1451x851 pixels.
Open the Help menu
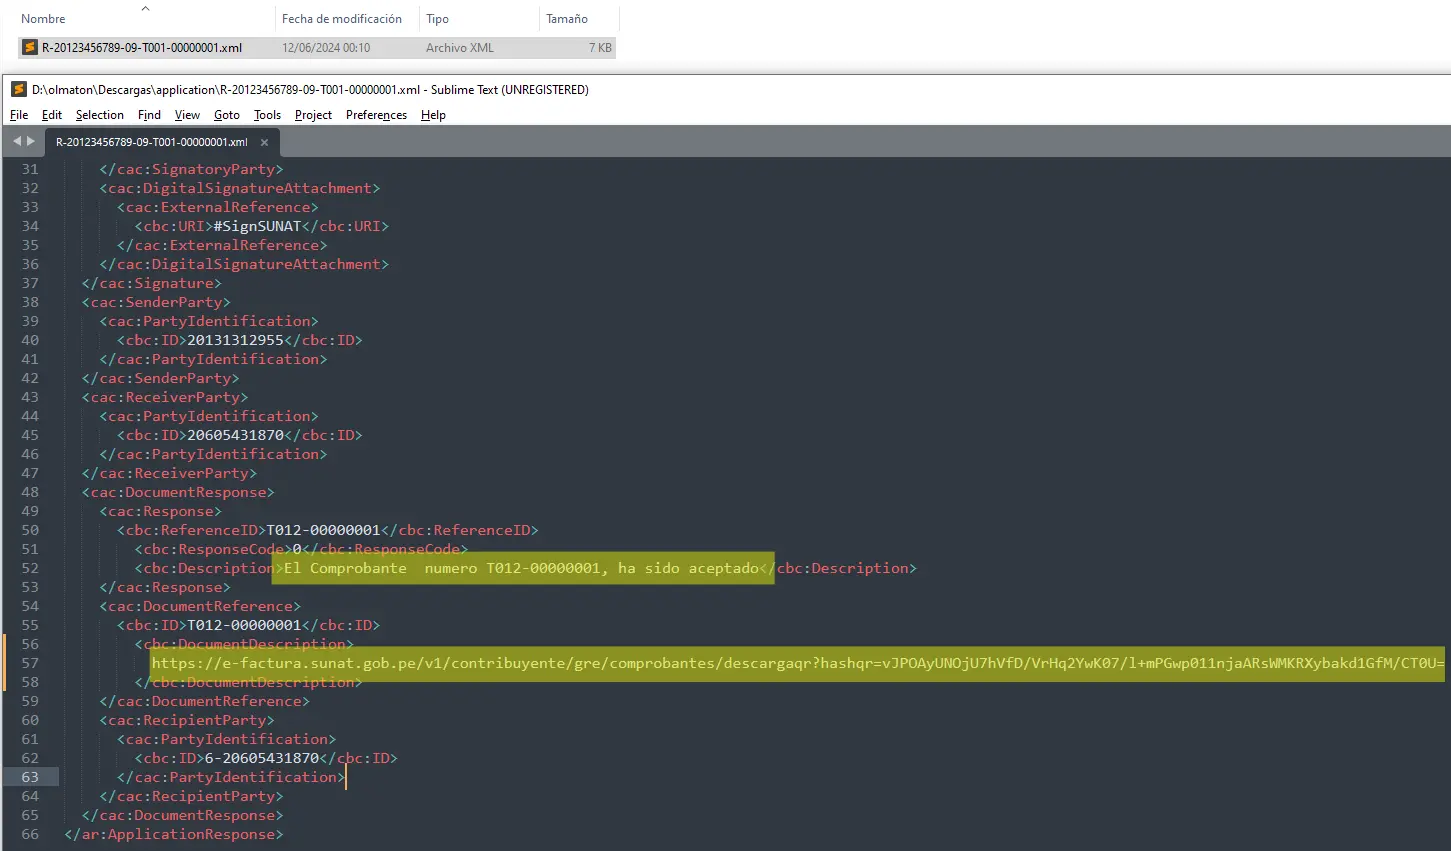433,115
